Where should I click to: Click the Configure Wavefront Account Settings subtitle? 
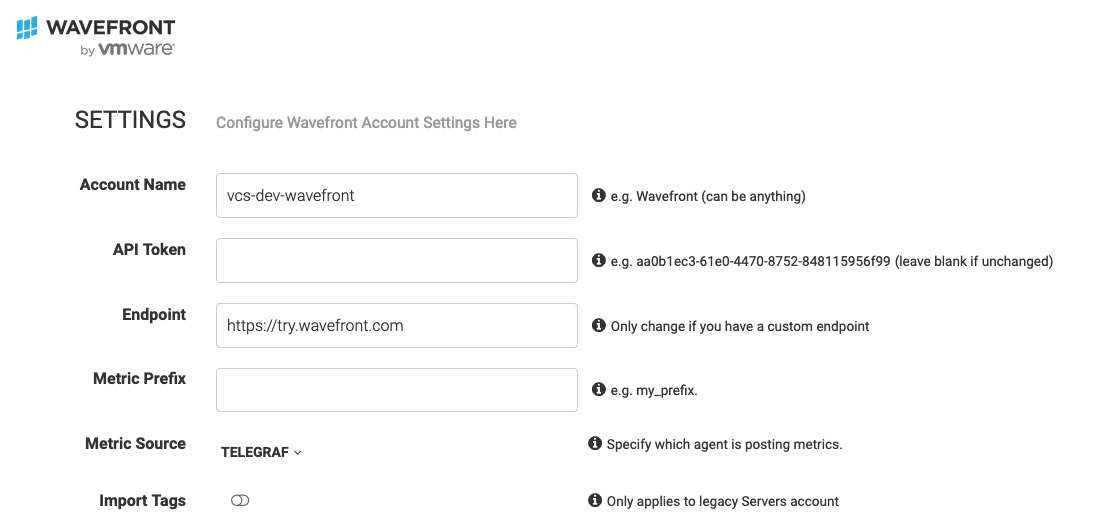tap(366, 122)
